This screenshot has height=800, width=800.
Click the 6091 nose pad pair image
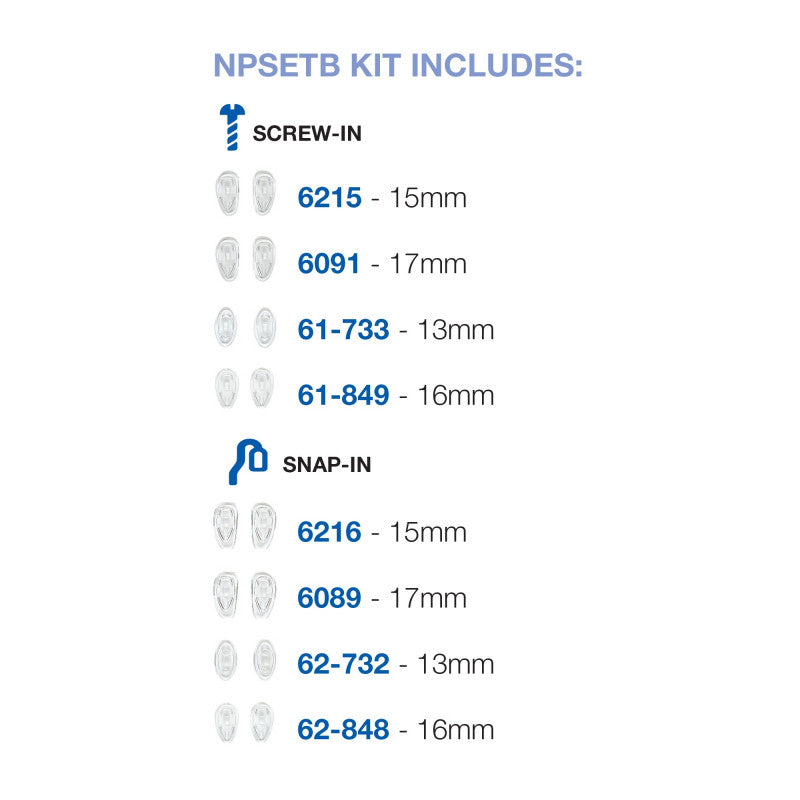[245, 259]
